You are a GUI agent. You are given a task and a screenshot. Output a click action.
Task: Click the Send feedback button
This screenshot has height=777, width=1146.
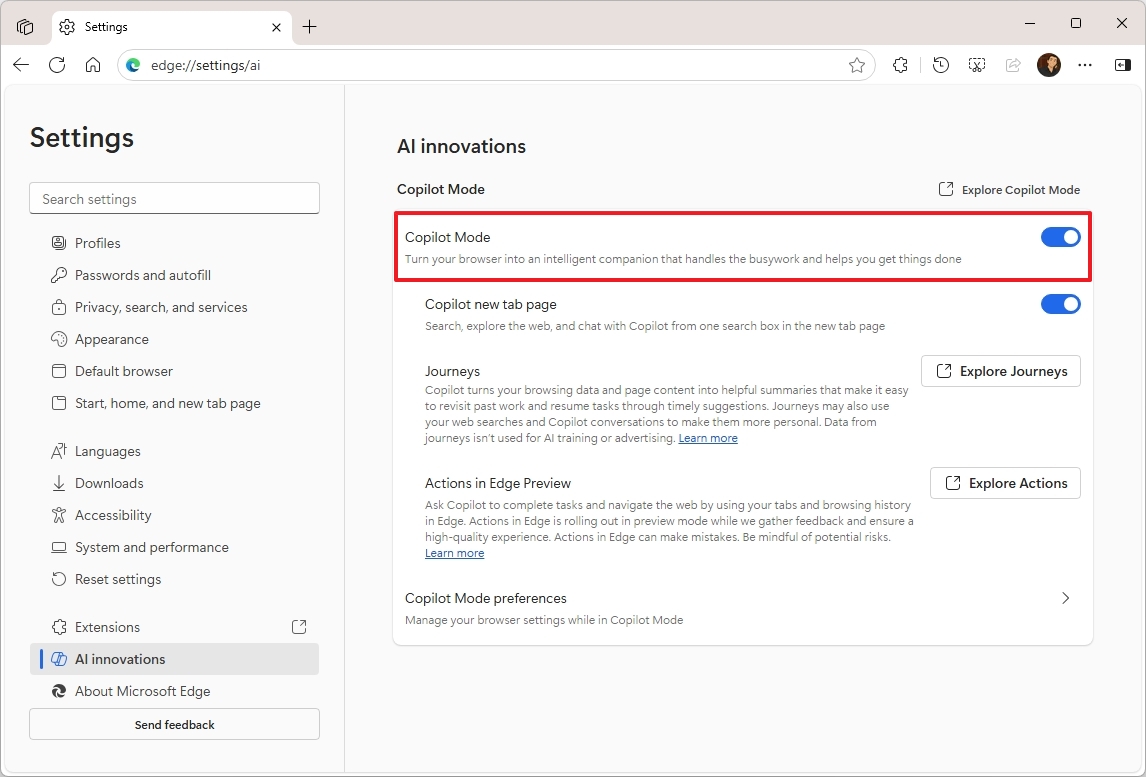174,724
